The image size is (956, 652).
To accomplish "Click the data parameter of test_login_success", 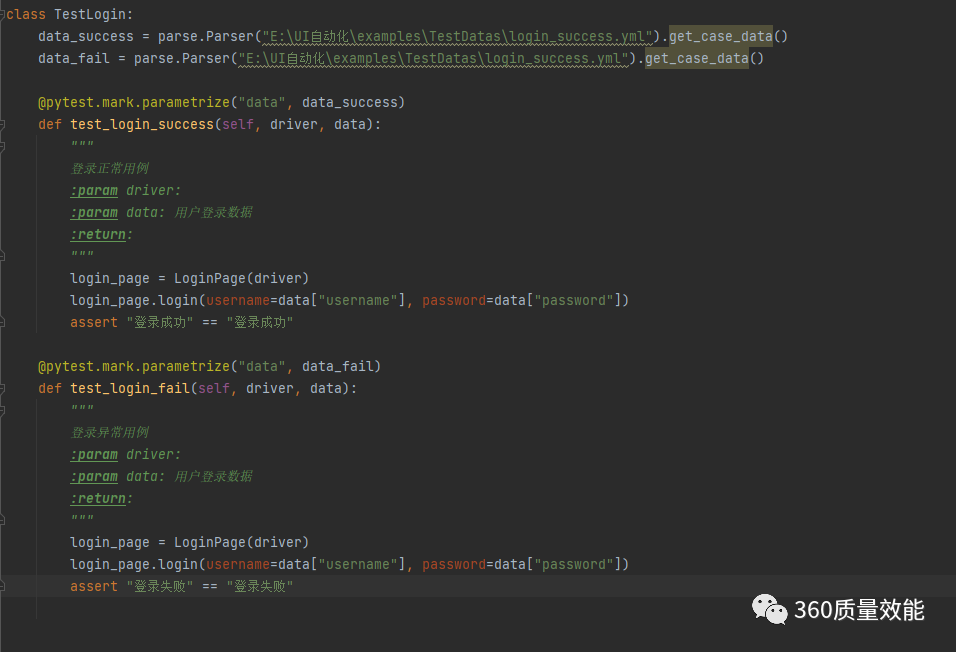I will (350, 124).
